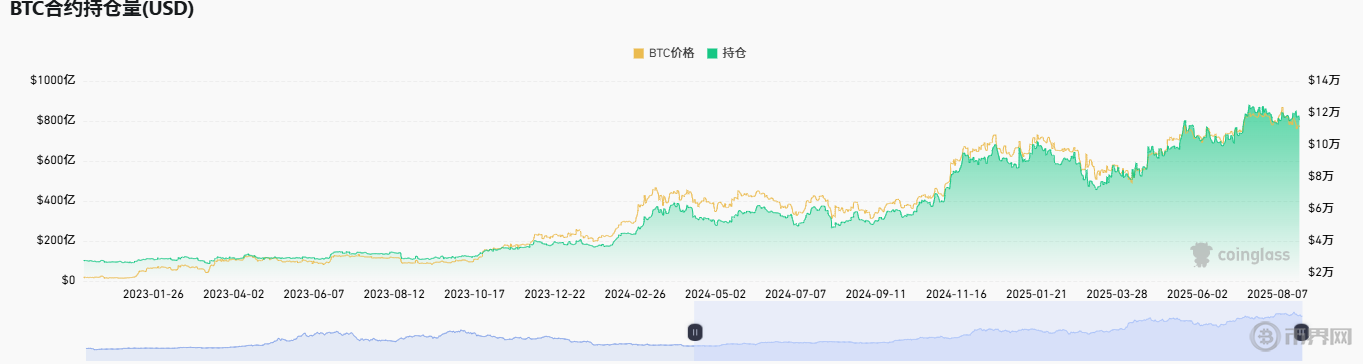Click the $1000亿 left axis label
The image size is (1363, 364).
[53, 80]
